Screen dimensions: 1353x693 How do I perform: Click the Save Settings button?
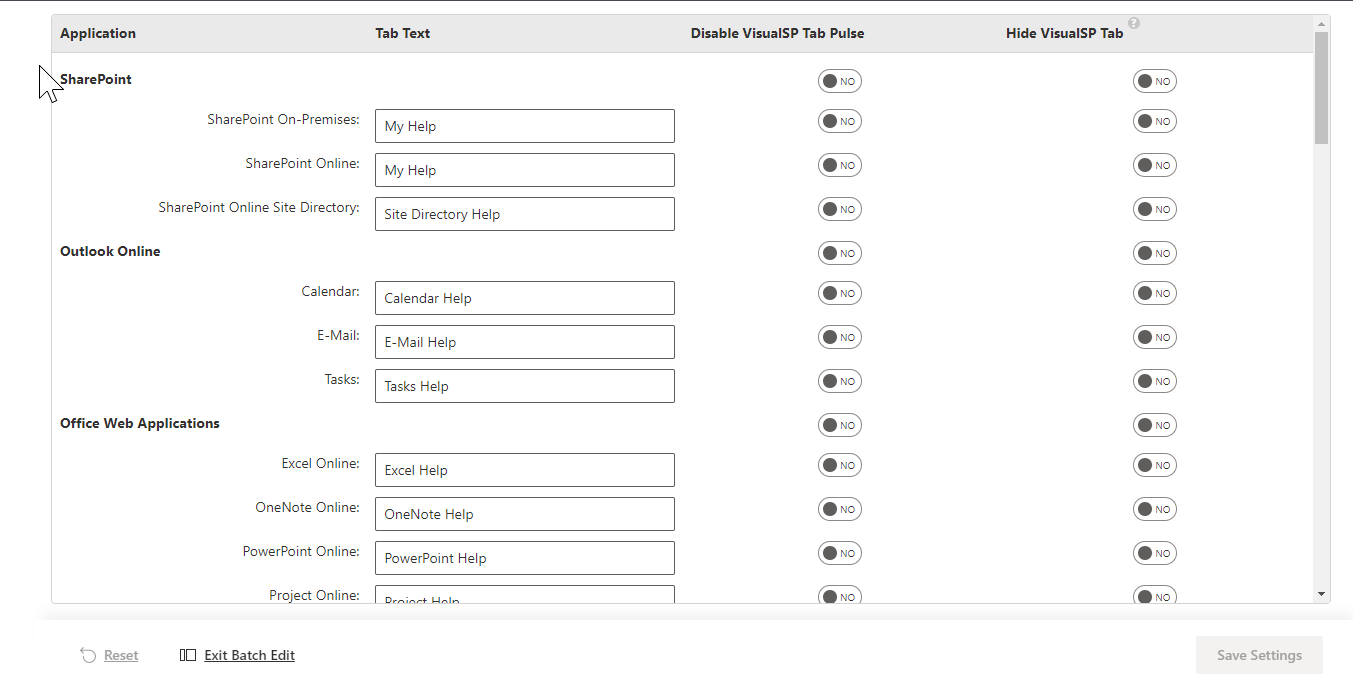tap(1258, 655)
